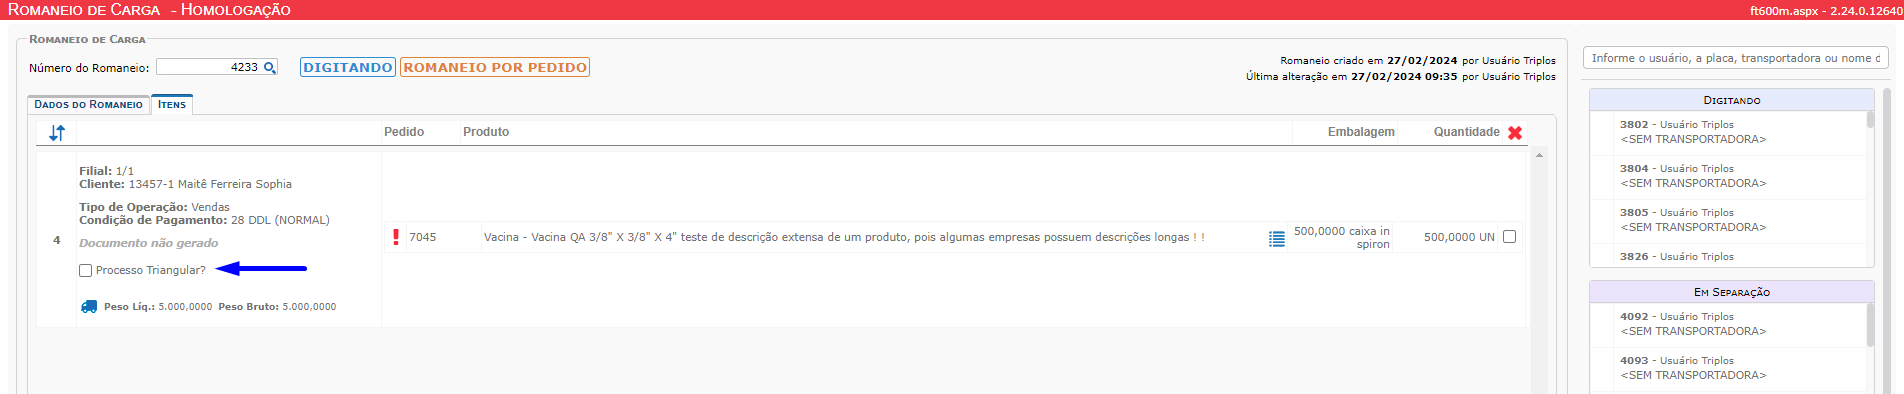
Task: Click the Quantidade column header
Action: point(1466,132)
